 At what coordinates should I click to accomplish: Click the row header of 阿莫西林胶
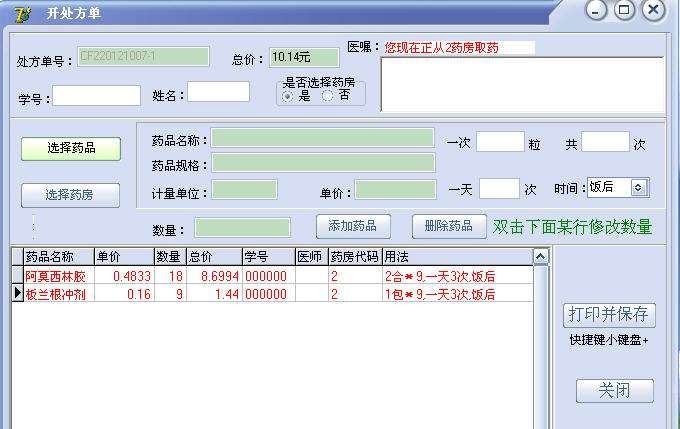[x=17, y=276]
